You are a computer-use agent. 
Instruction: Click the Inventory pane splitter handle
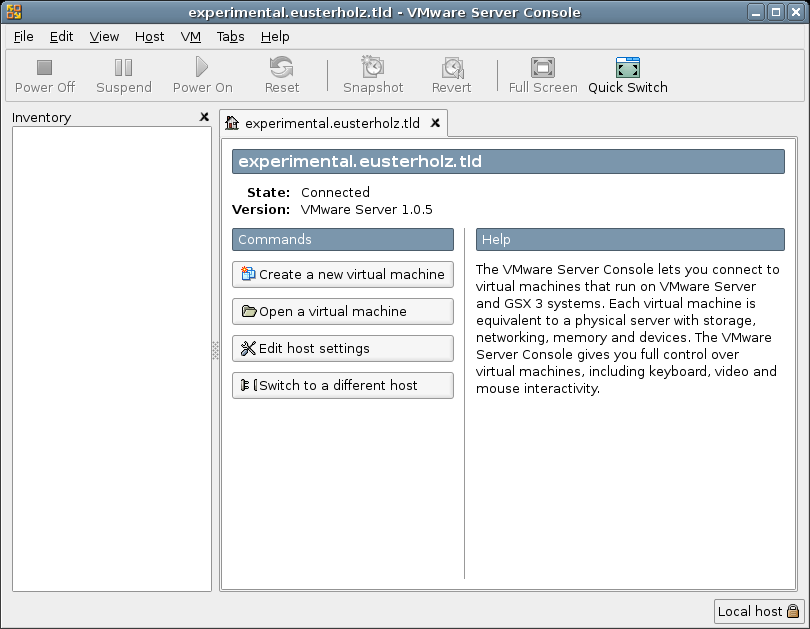click(215, 350)
